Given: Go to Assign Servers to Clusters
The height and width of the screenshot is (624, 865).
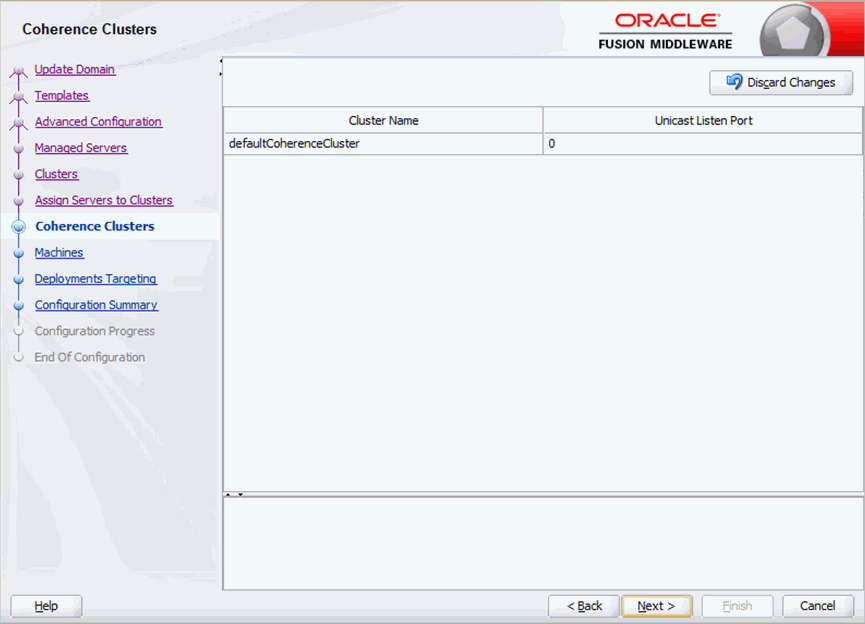Looking at the screenshot, I should pyautogui.click(x=103, y=200).
